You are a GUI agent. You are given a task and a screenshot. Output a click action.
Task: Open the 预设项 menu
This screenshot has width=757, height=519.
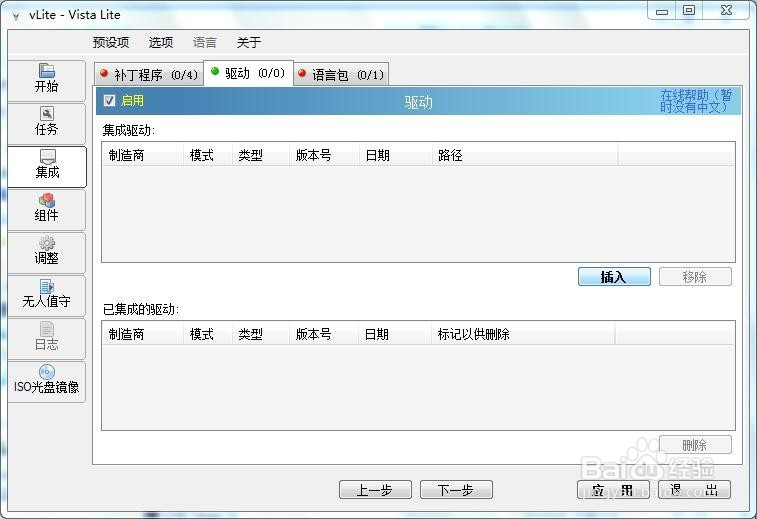point(111,42)
